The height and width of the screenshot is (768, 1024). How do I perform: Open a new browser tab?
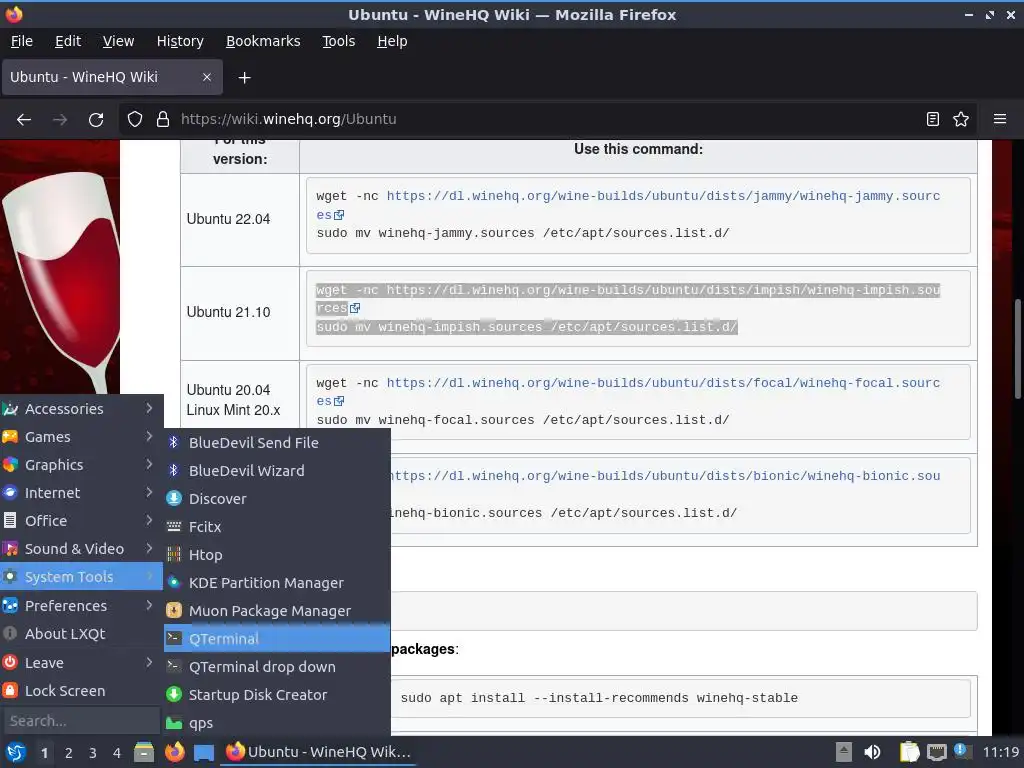tap(244, 78)
